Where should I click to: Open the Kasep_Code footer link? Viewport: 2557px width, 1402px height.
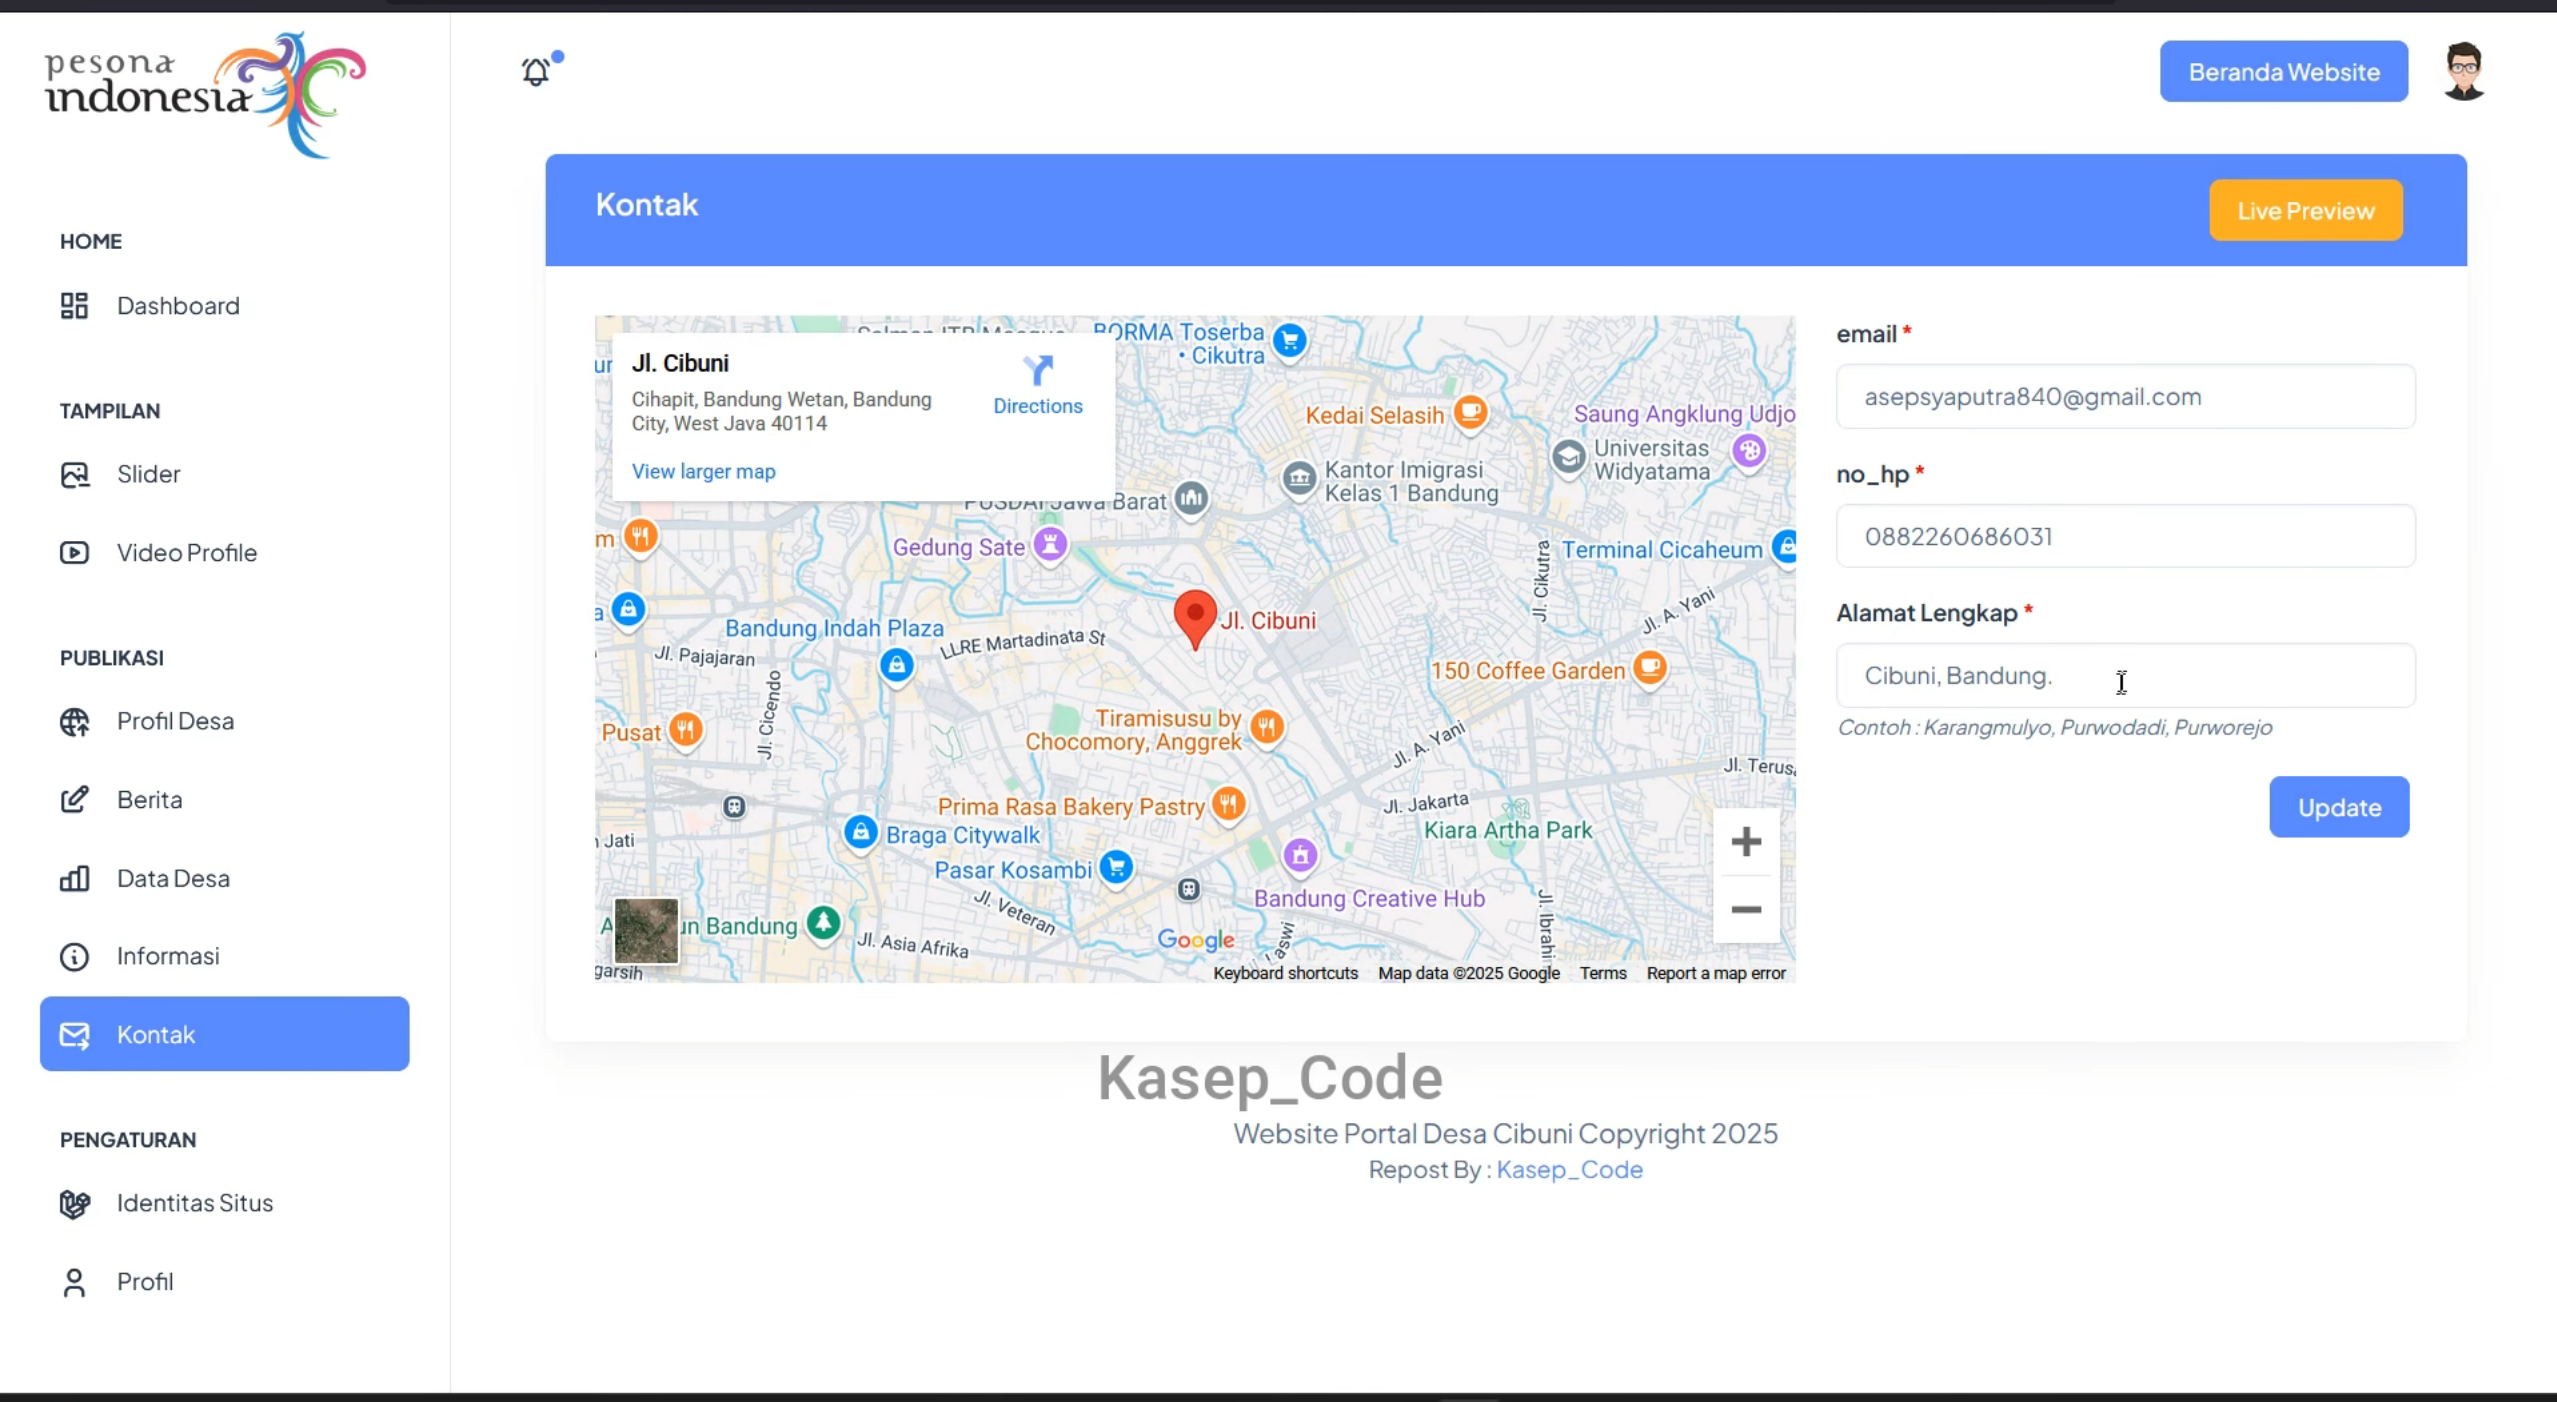click(1569, 1169)
